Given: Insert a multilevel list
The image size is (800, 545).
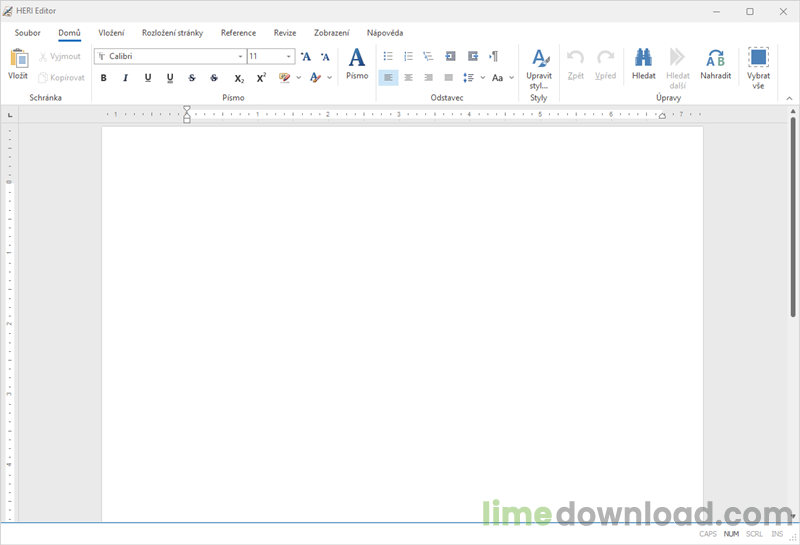Looking at the screenshot, I should pyautogui.click(x=428, y=56).
